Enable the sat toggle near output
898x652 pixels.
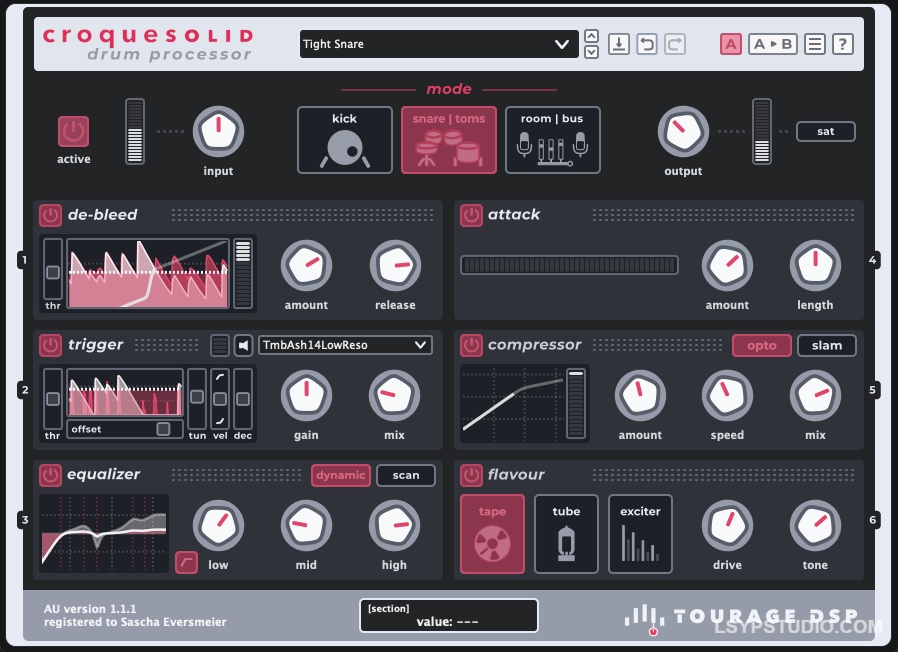click(x=826, y=131)
